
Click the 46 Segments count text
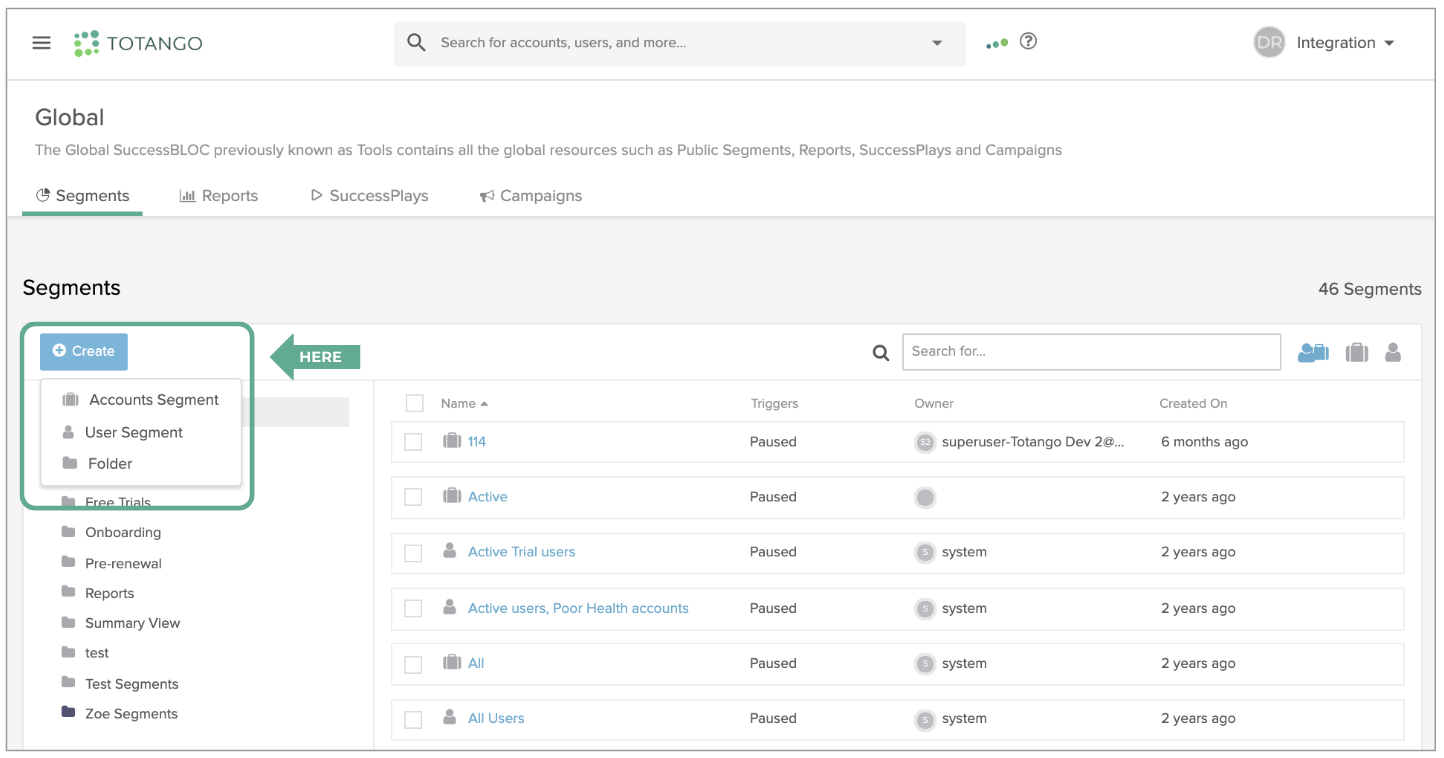[1369, 289]
